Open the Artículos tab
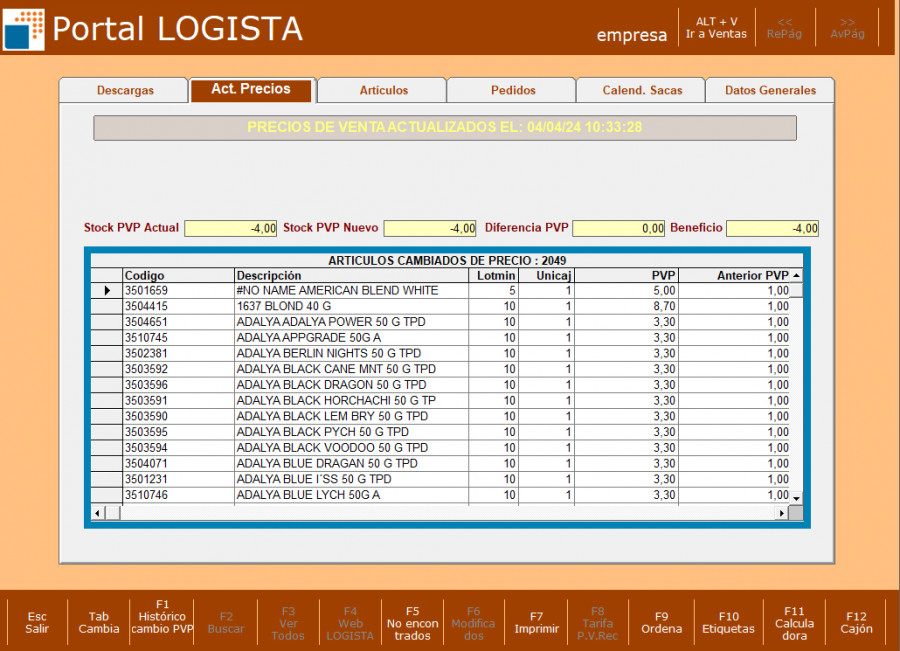The width and height of the screenshot is (900, 651). click(383, 90)
